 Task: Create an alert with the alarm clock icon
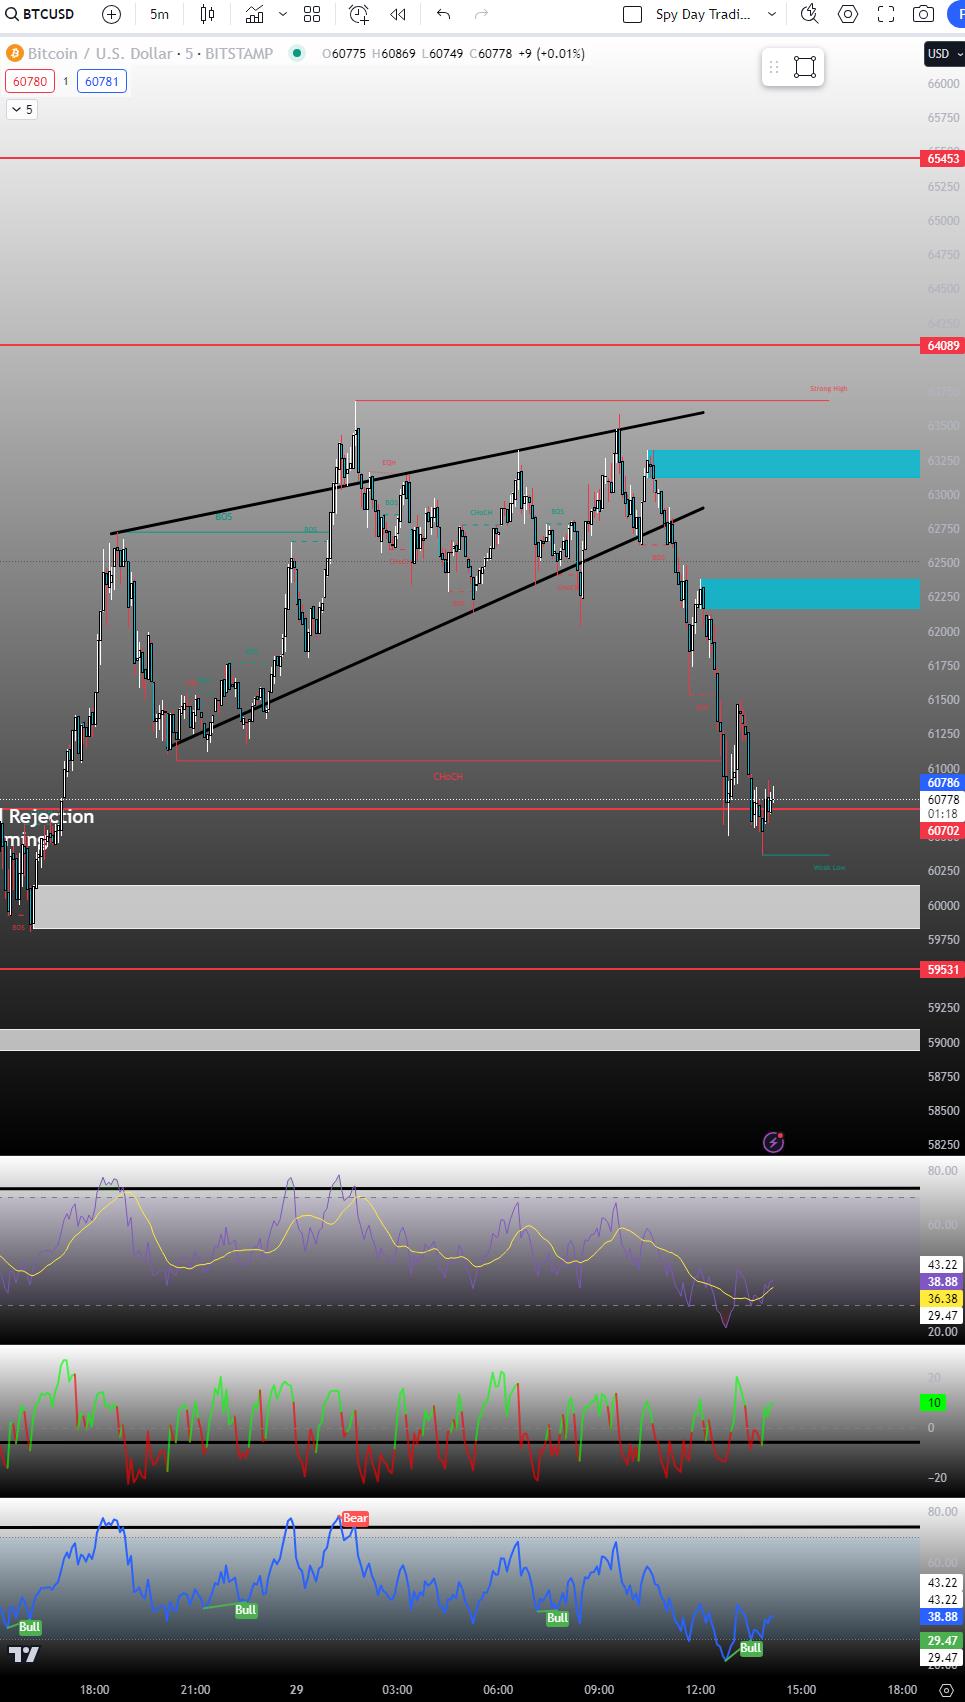click(358, 14)
